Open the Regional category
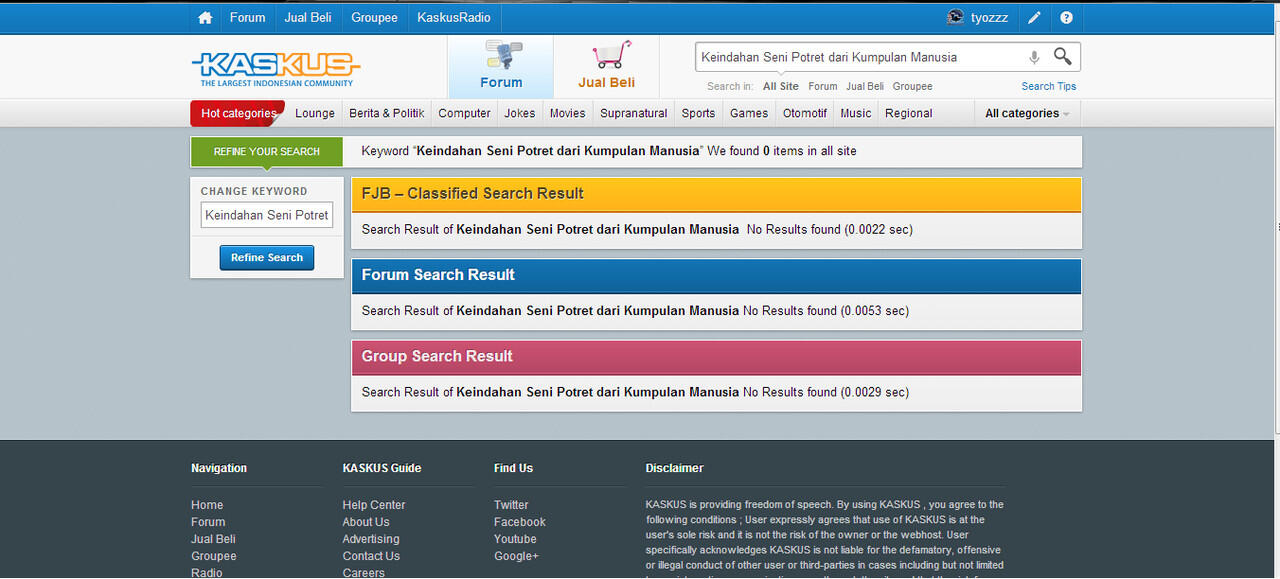 pos(909,114)
